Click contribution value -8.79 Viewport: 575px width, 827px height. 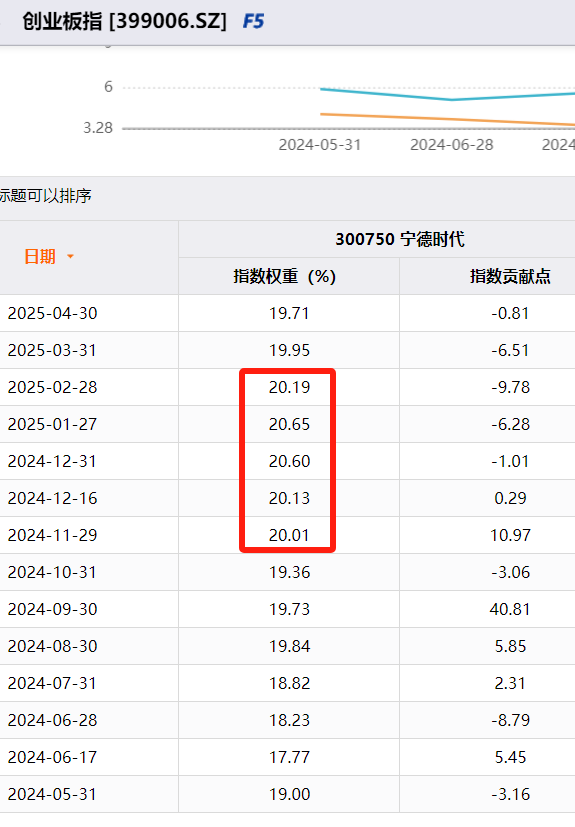pyautogui.click(x=510, y=720)
